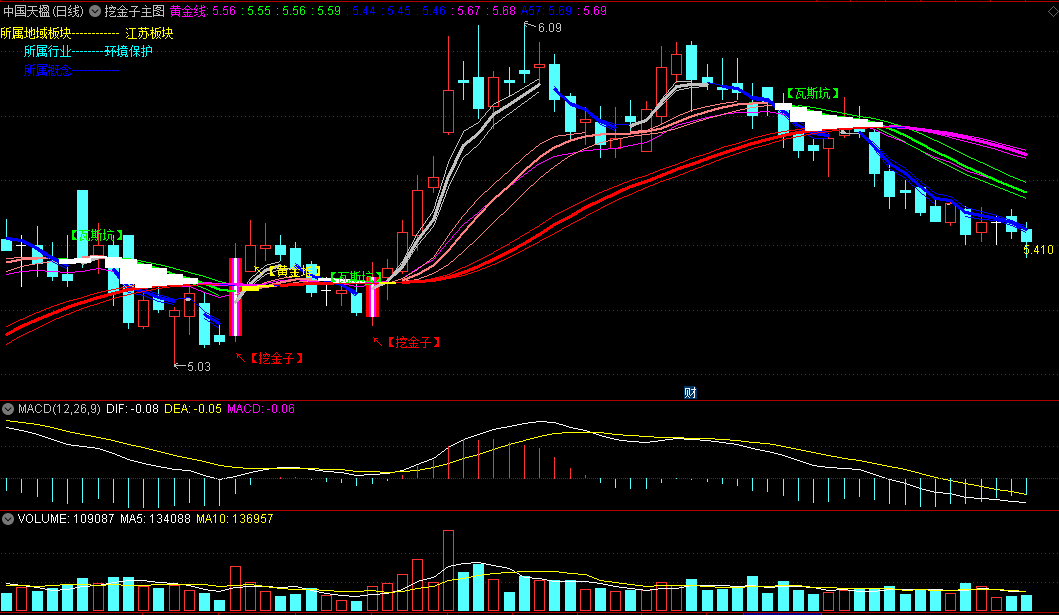Click the MA5: 134088 volume value

coord(155,518)
